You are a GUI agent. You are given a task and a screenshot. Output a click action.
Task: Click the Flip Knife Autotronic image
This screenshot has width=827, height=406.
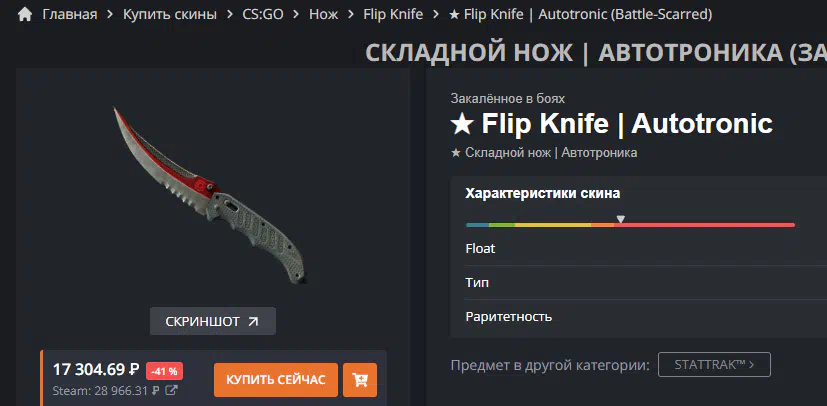coord(210,194)
